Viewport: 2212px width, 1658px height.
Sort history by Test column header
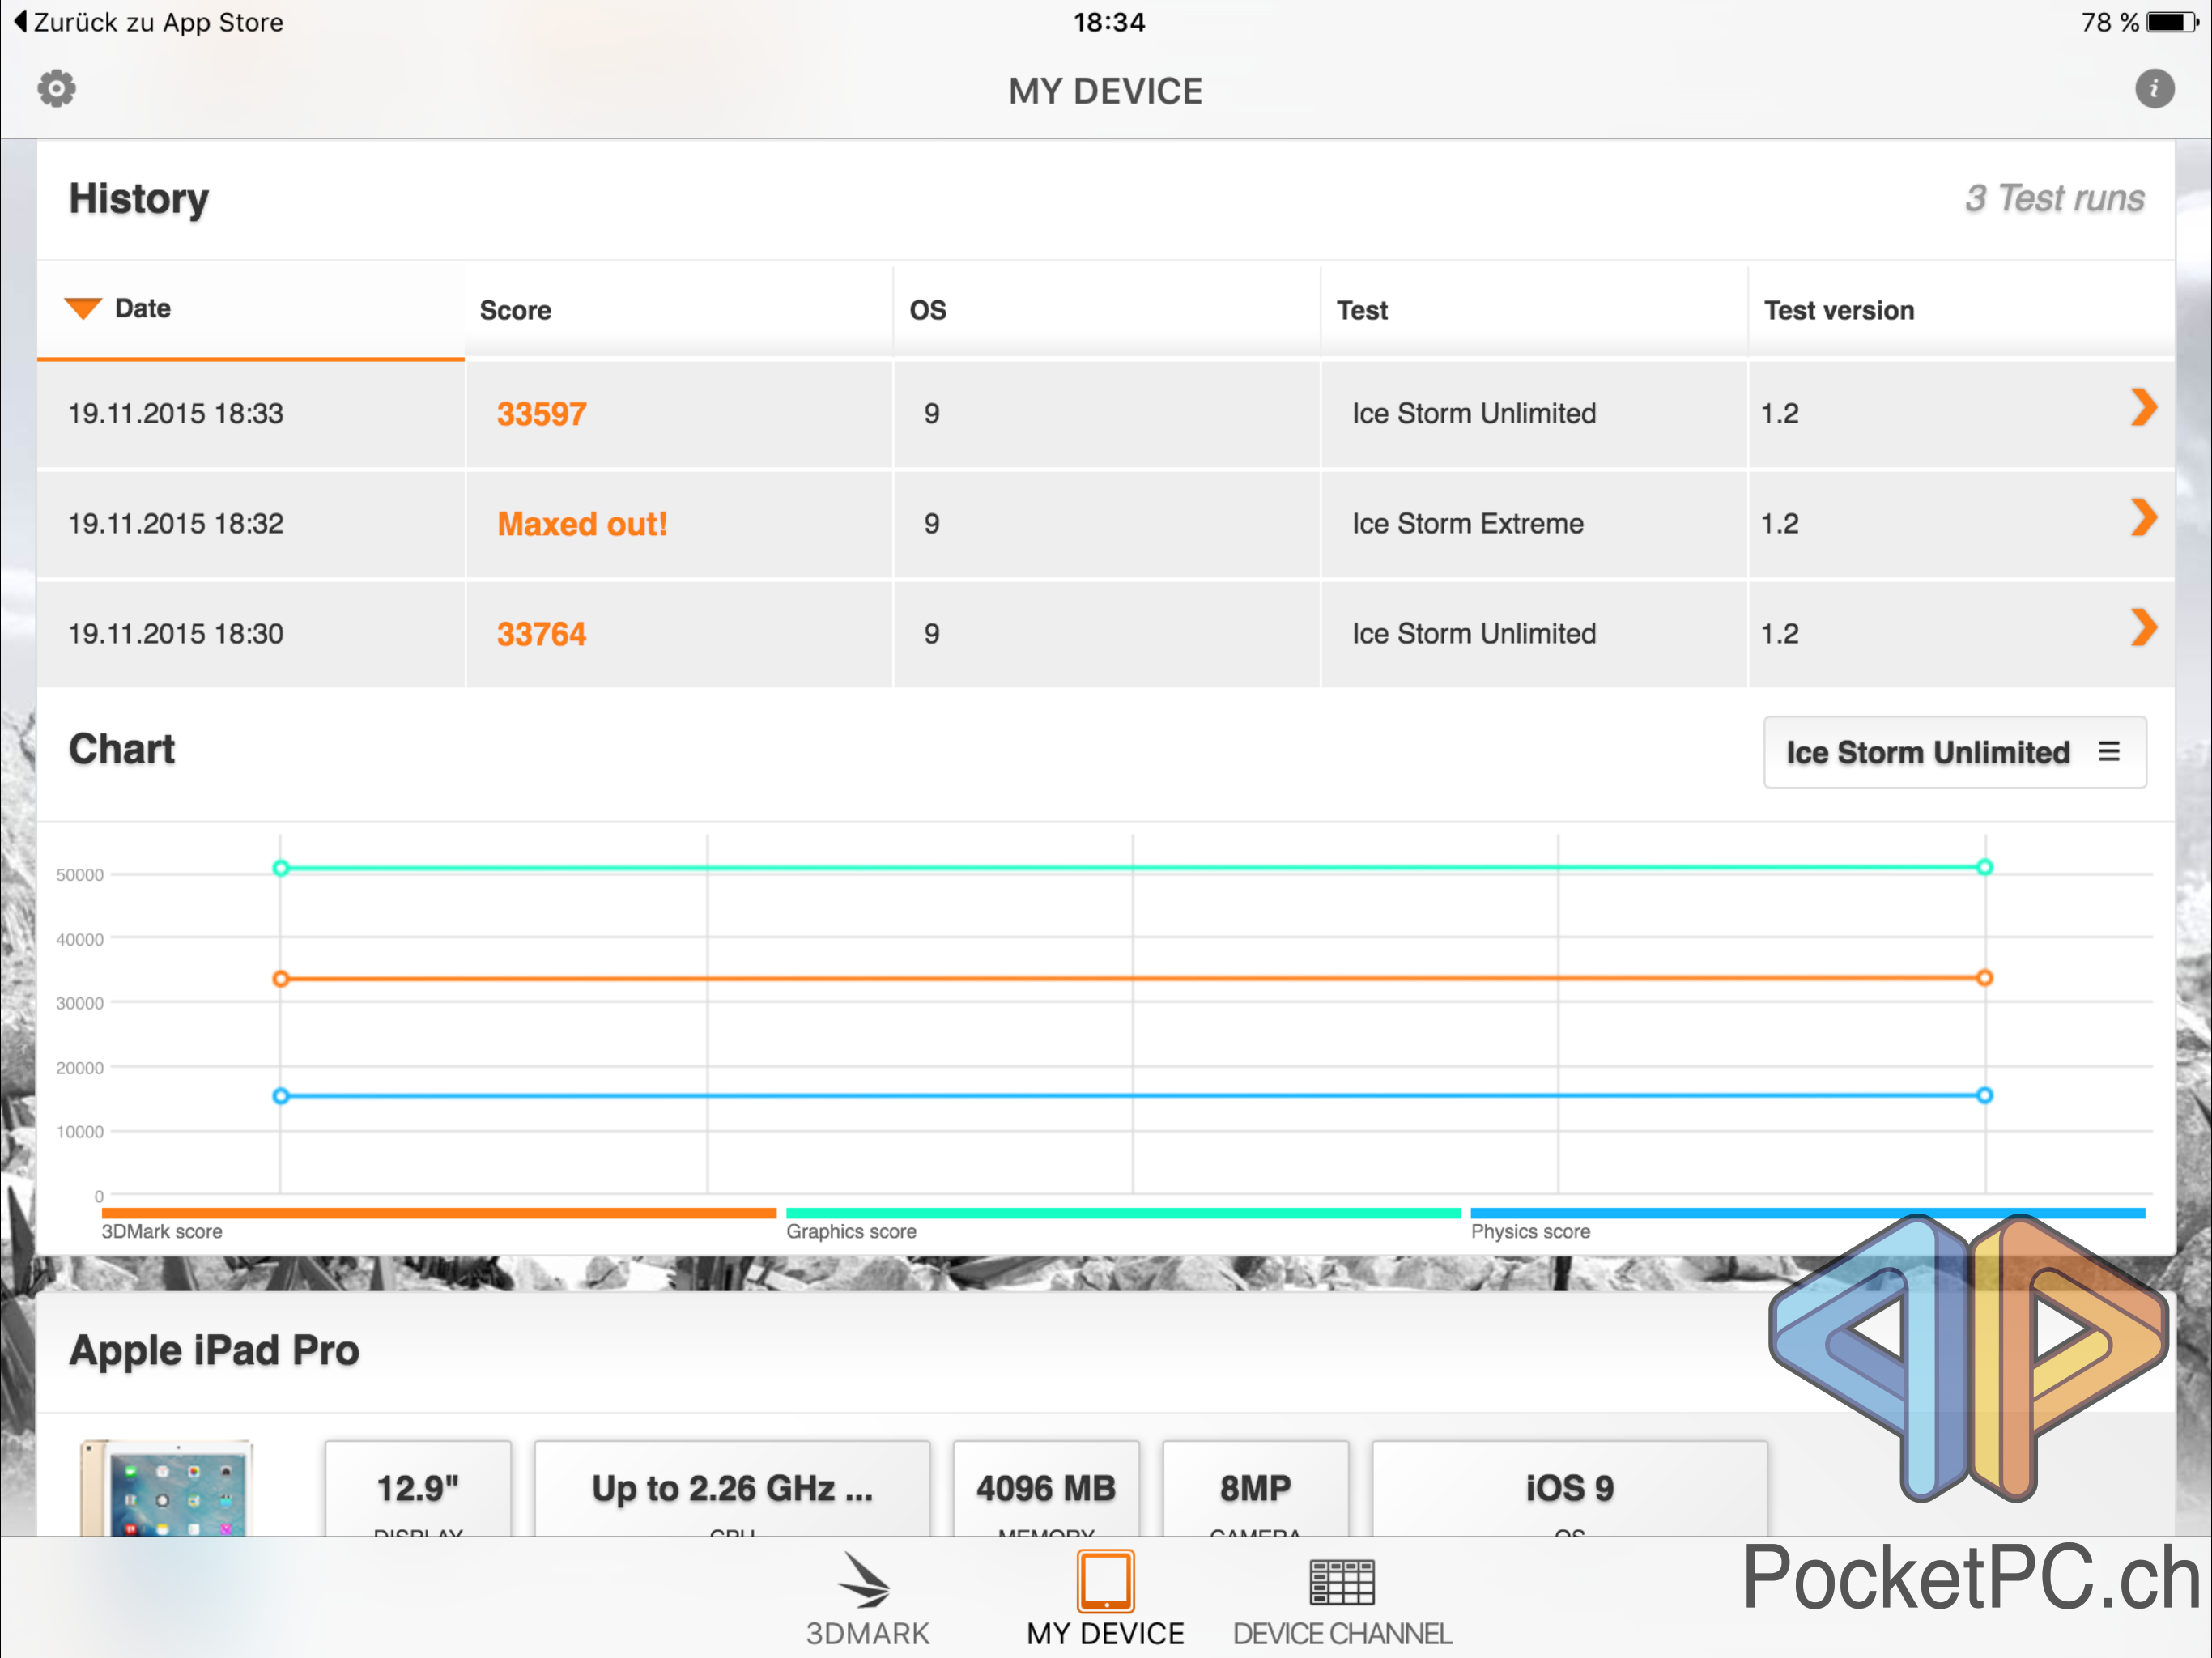tap(1534, 309)
